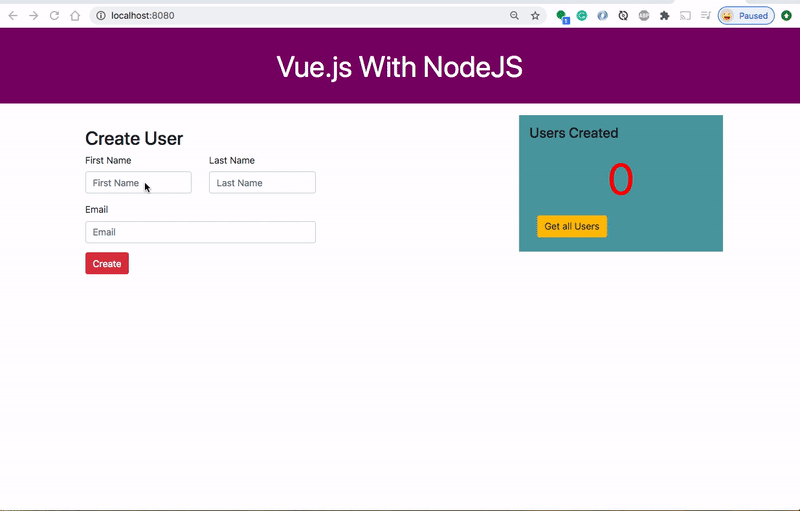Viewport: 800px width, 511px height.
Task: Open the media controls playlist icon
Action: click(706, 16)
